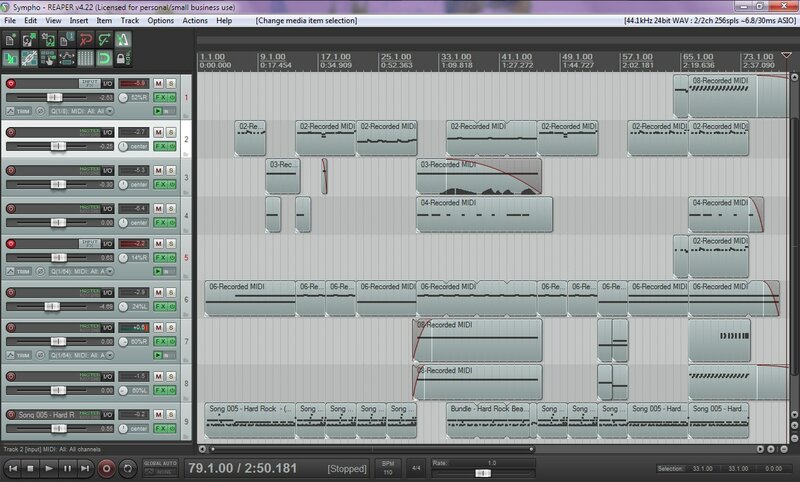This screenshot has height=482, width=800.
Task: Arm track 3 for recording
Action: point(11,171)
